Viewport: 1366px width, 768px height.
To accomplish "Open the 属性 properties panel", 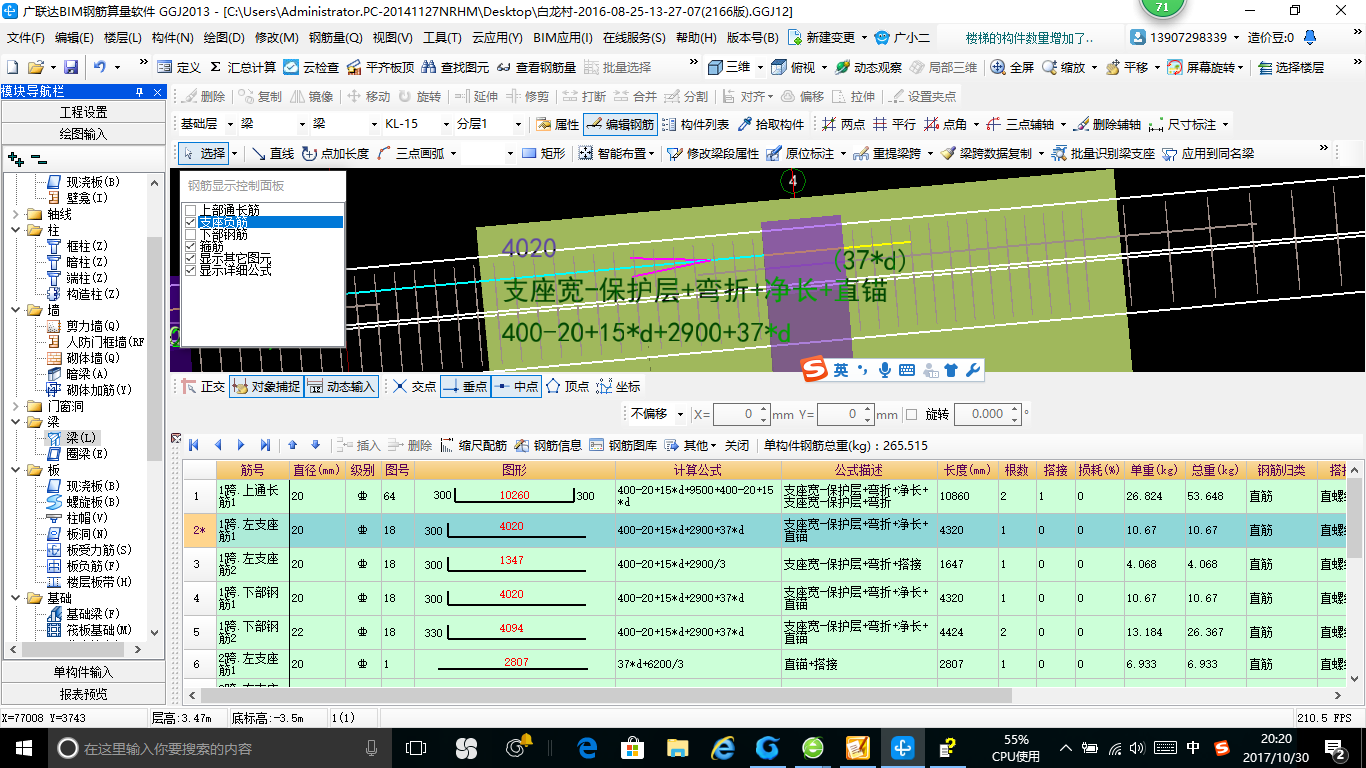I will click(x=557, y=125).
